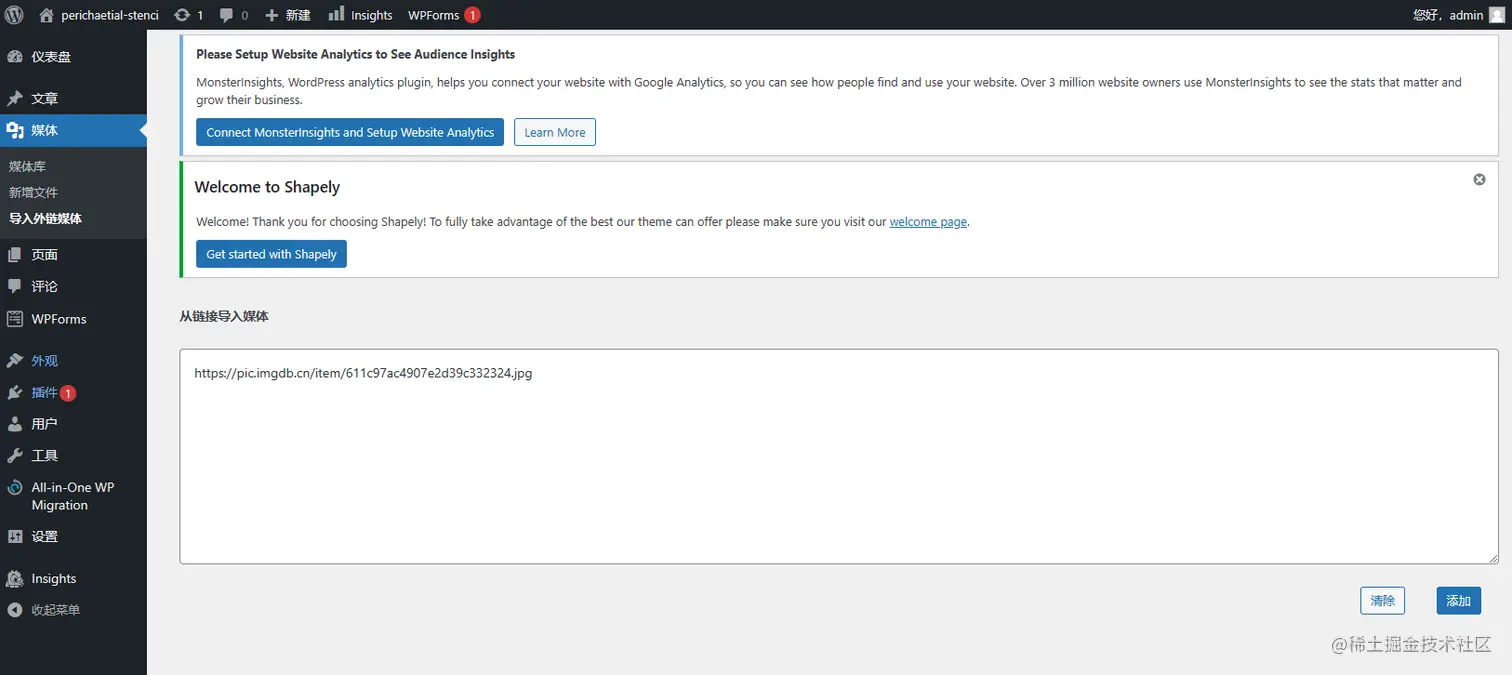The image size is (1512, 675).
Task: Click the 媒体 media icon in sidebar
Action: 15,130
